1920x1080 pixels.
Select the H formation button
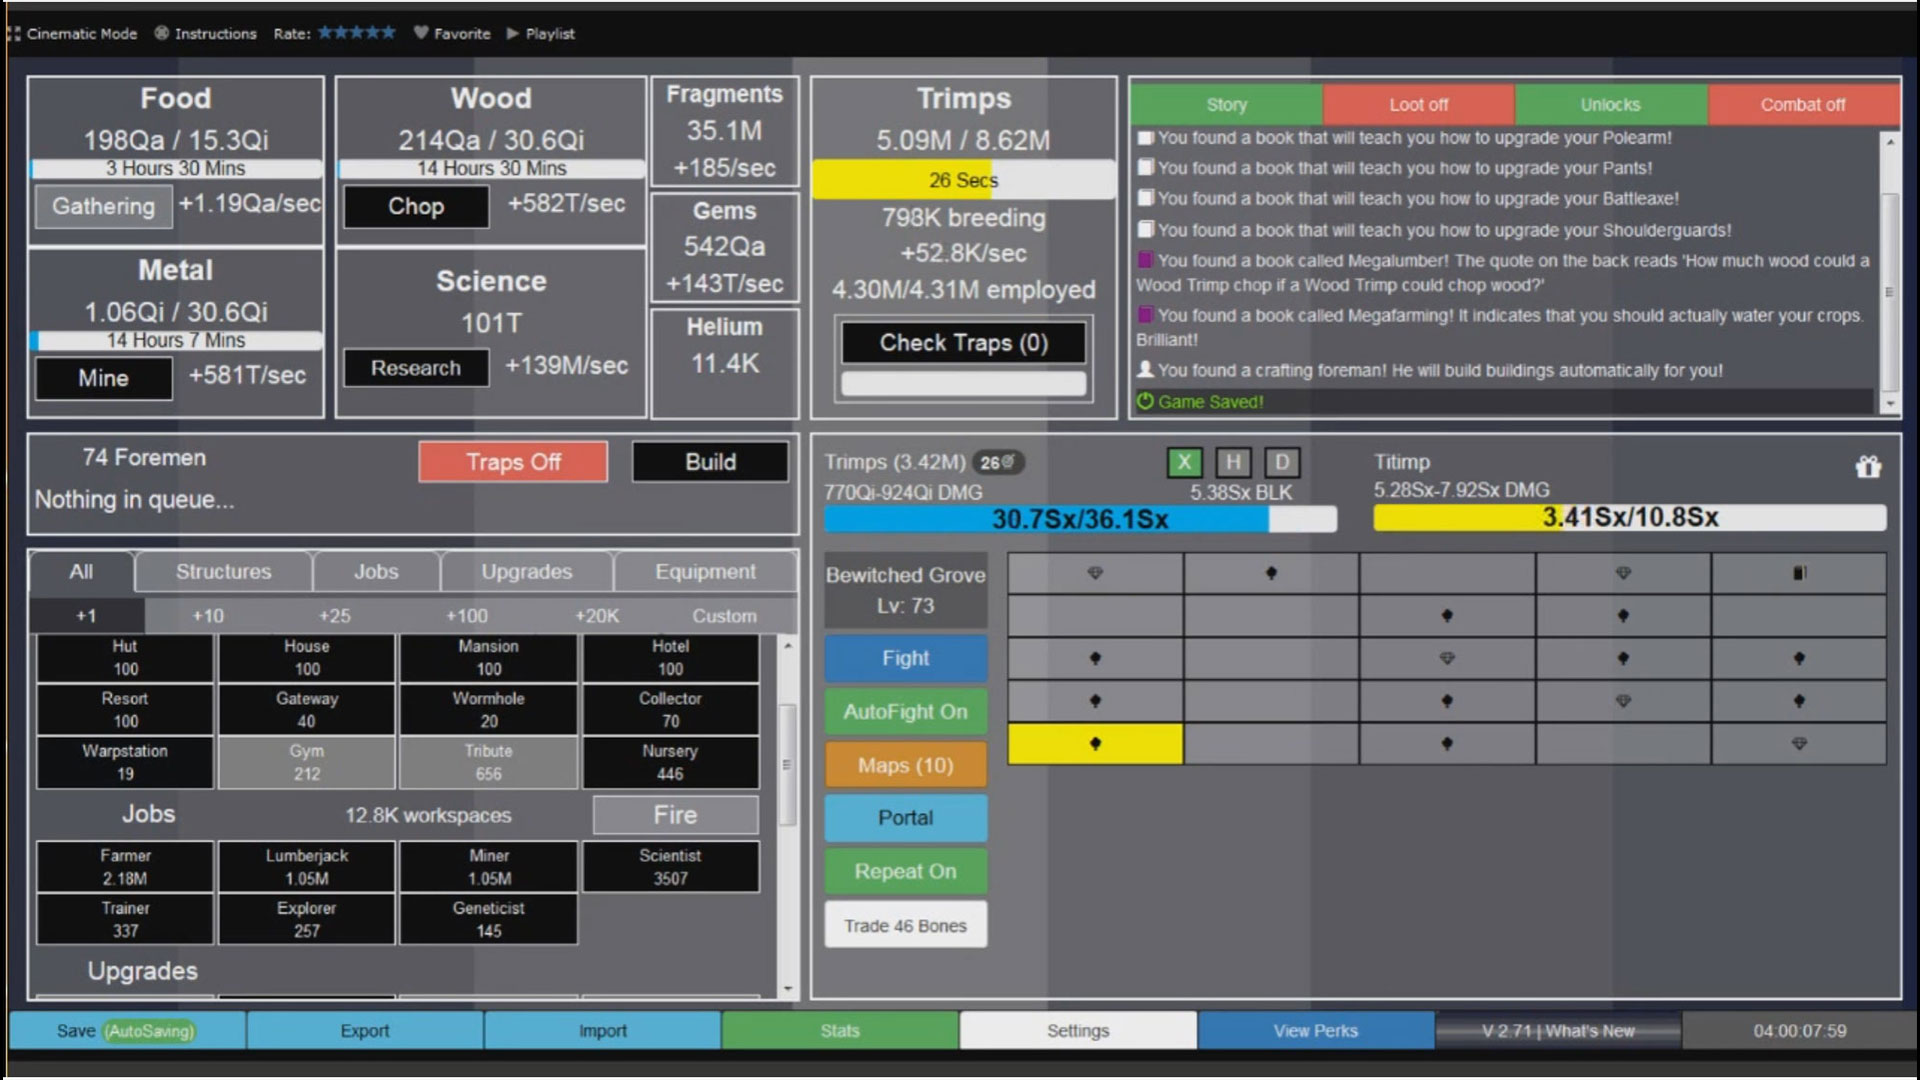coord(1233,462)
